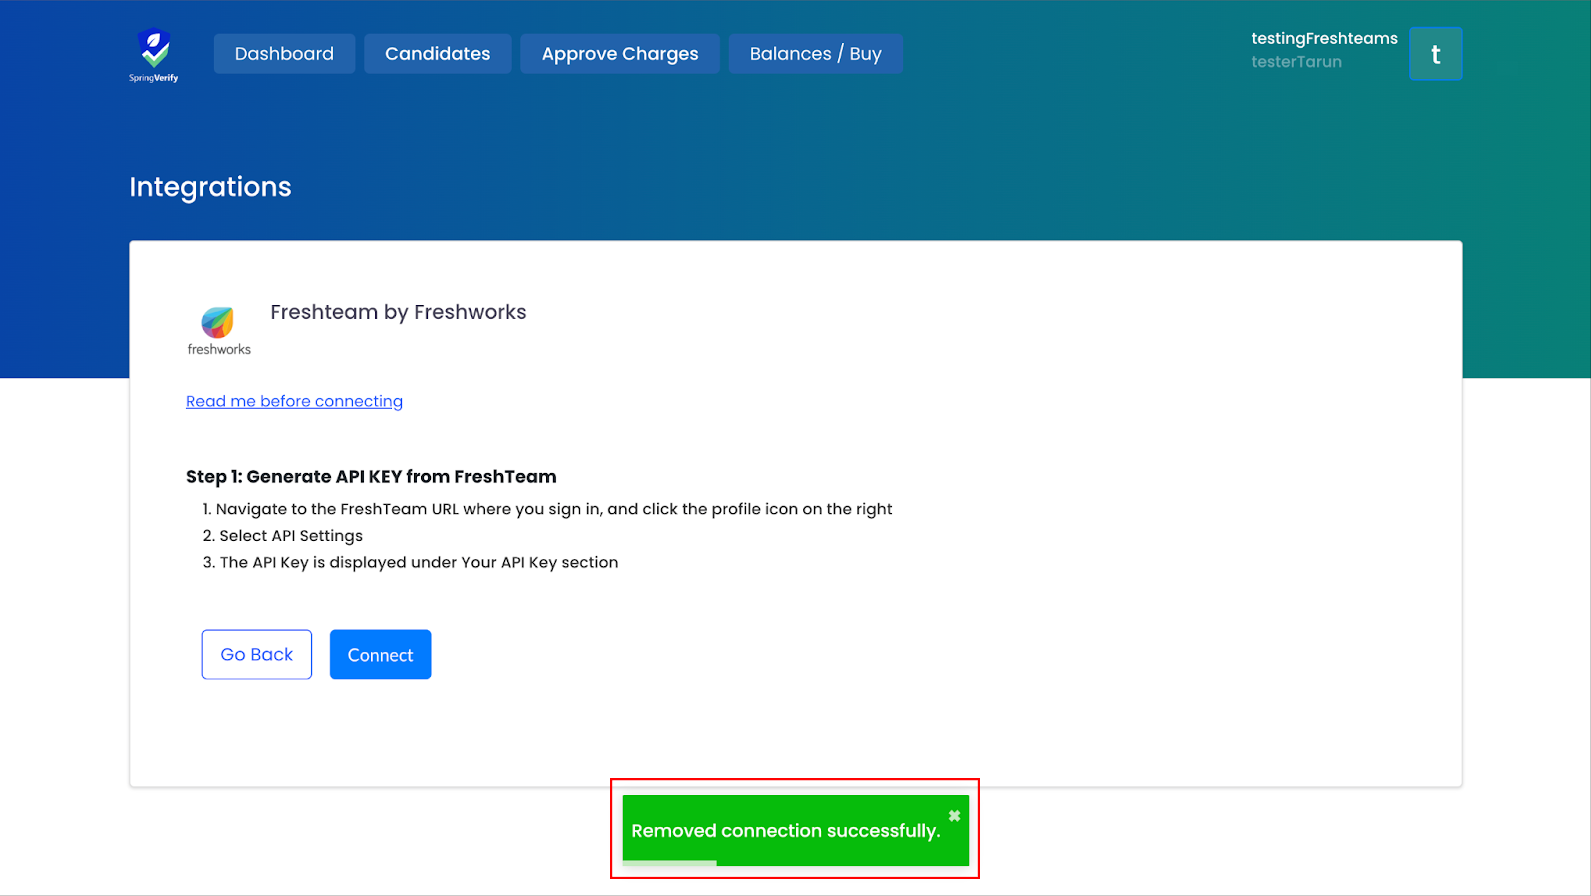Screen dimensions: 1591x896
Task: Click 'Freshteam by Freshworks' title
Action: (x=398, y=312)
